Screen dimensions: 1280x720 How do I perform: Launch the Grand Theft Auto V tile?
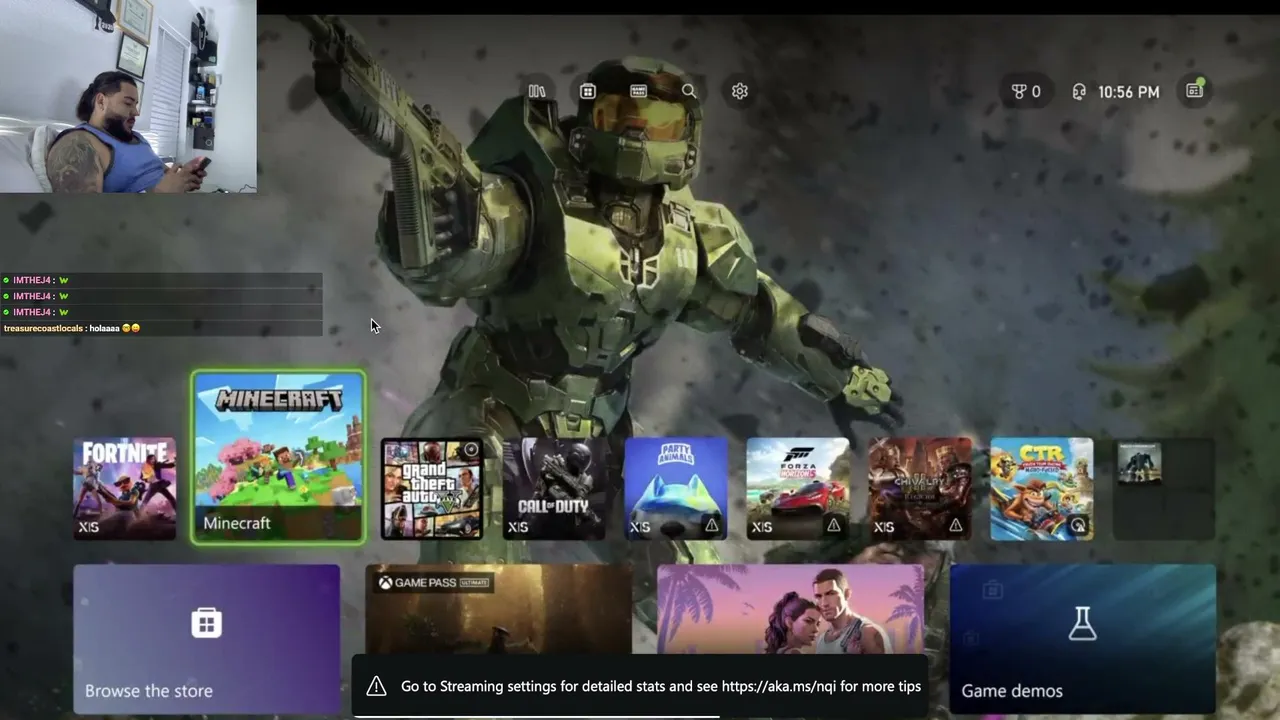[x=432, y=489]
